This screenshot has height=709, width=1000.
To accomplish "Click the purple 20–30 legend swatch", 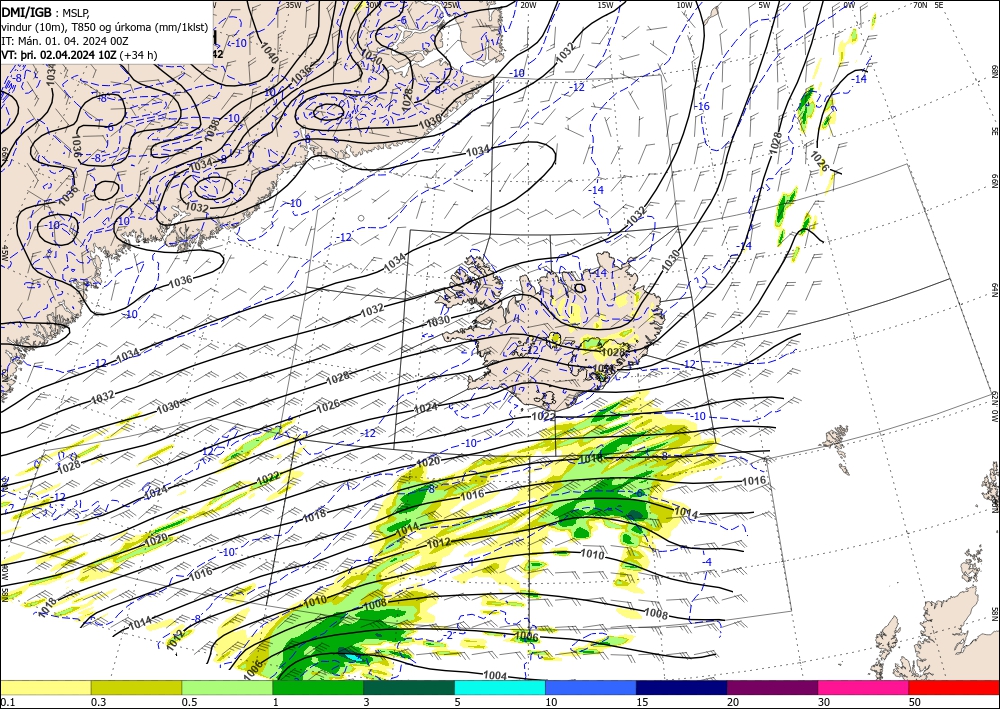I will [x=772, y=687].
